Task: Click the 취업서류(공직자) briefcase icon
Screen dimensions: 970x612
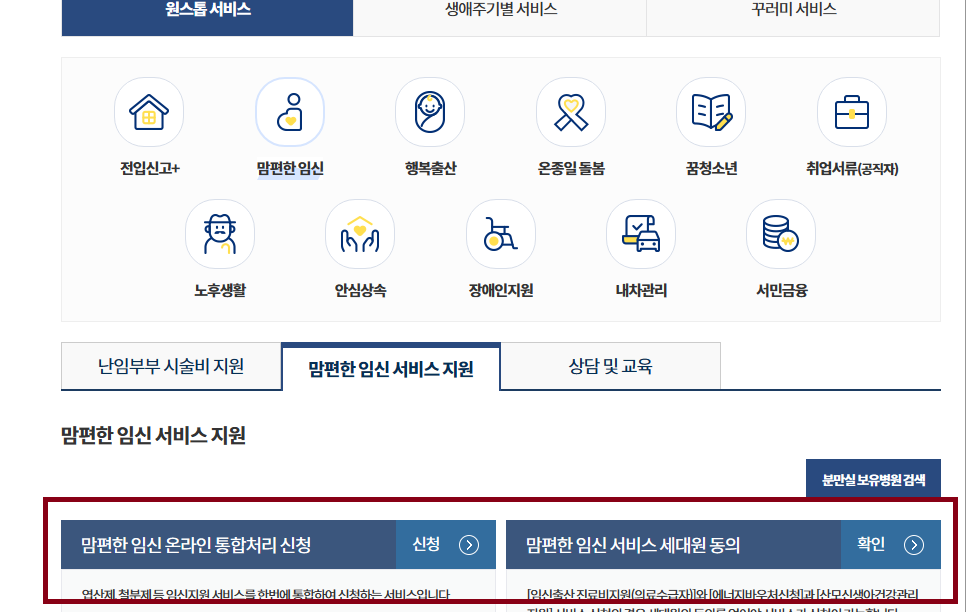Action: pyautogui.click(x=851, y=112)
